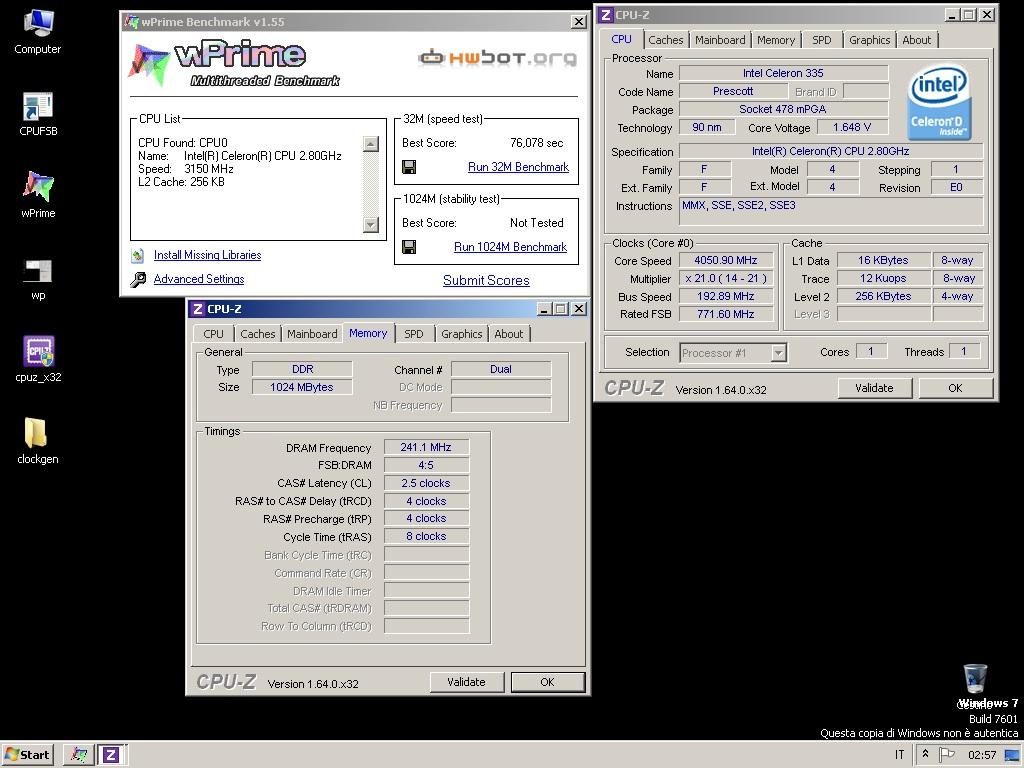This screenshot has height=768, width=1024.
Task: Select About tab in the CPU-Z Memory window
Action: coord(508,334)
